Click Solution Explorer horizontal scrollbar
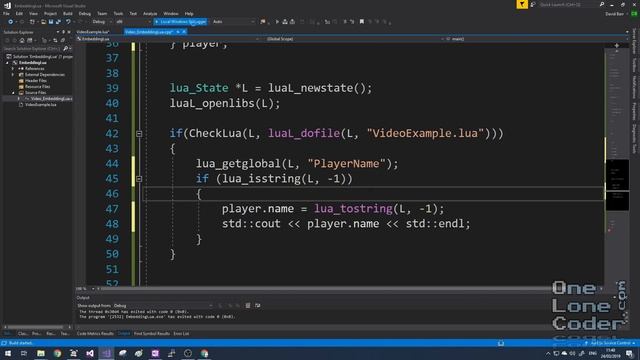The image size is (640, 360). pyautogui.click(x=36, y=327)
